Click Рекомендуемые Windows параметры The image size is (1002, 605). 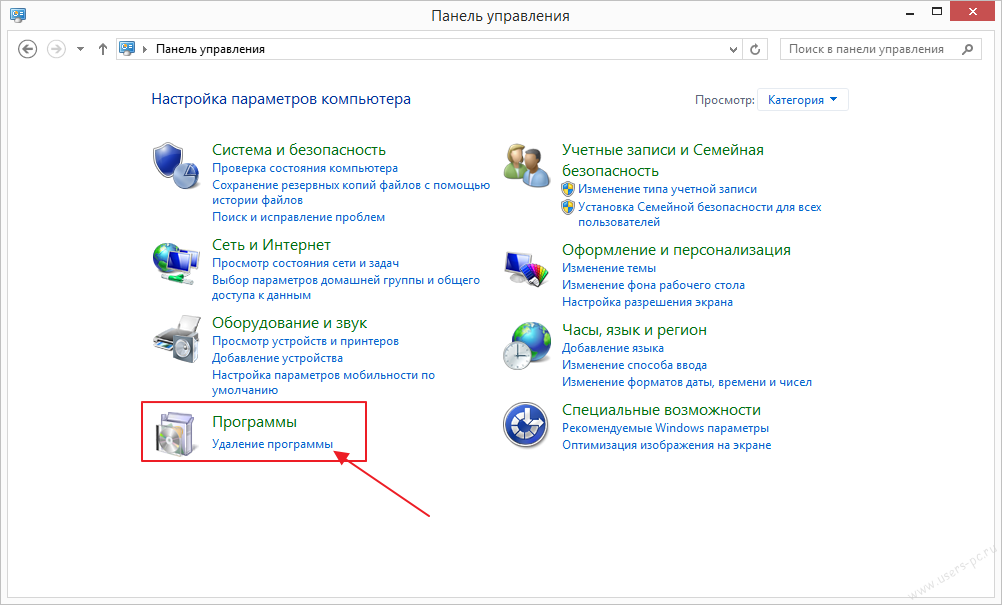[x=665, y=428]
